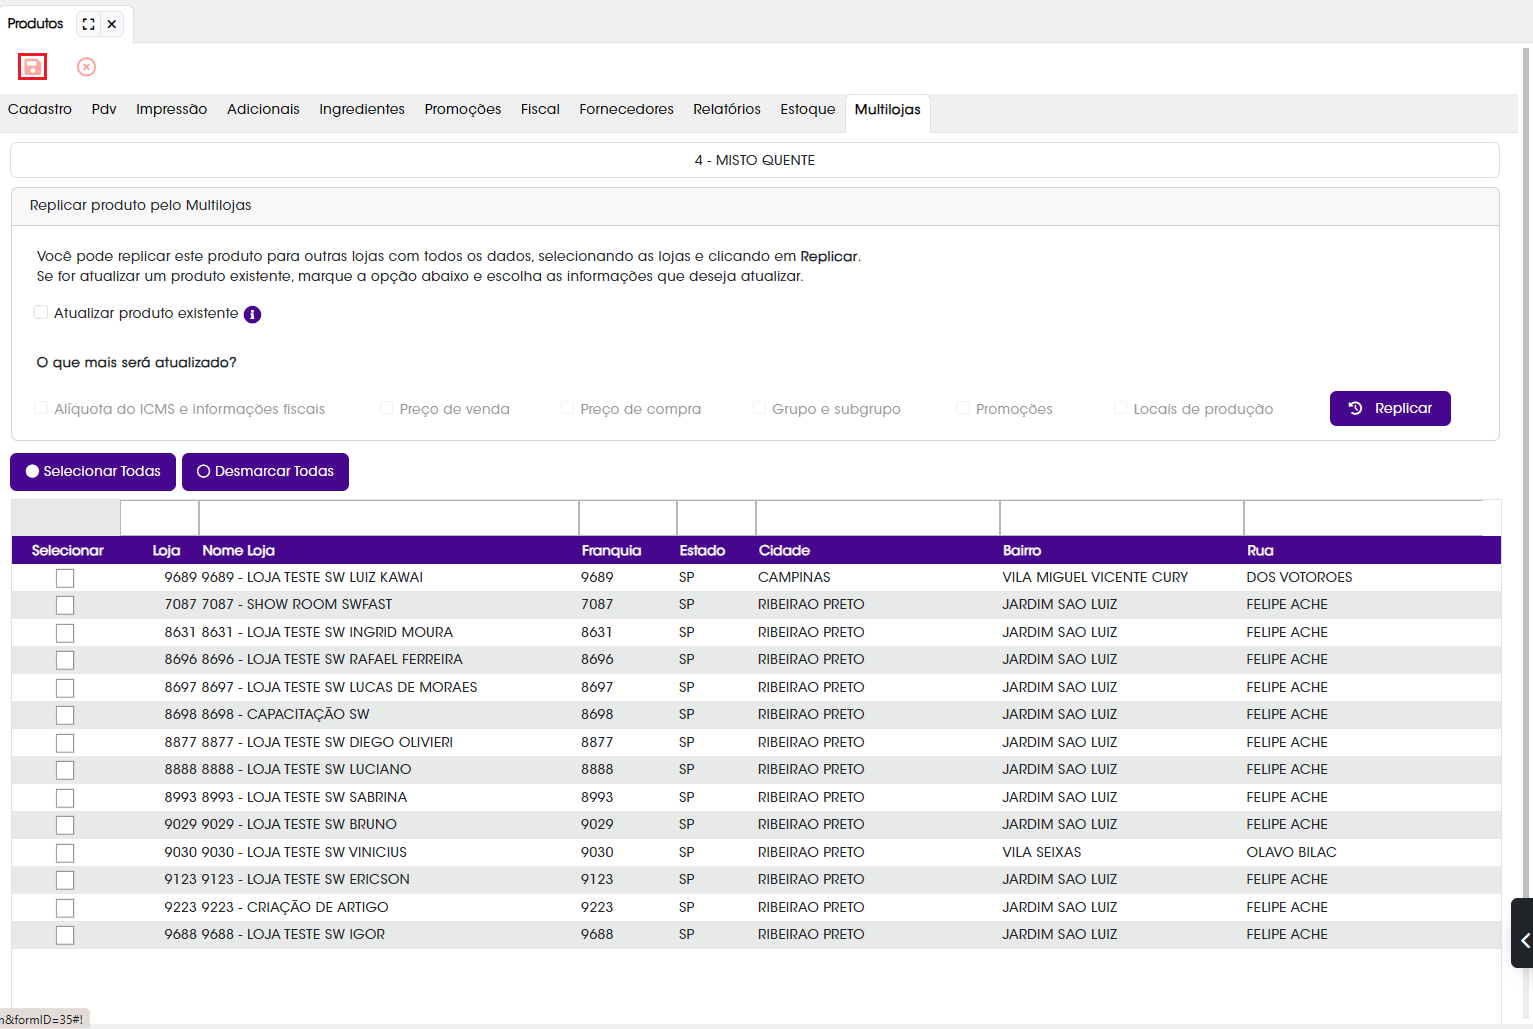Click the Estado filter field

click(x=717, y=518)
